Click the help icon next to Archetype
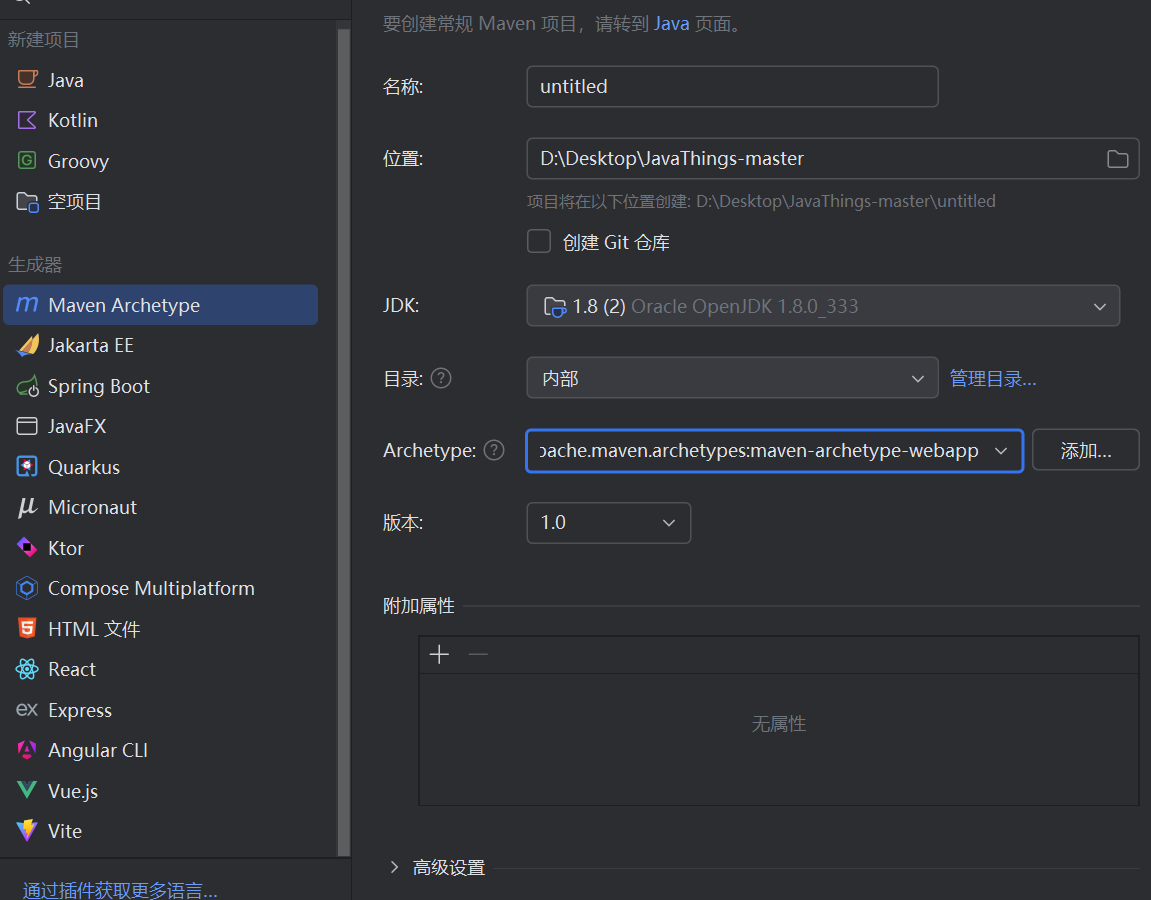 pos(494,450)
